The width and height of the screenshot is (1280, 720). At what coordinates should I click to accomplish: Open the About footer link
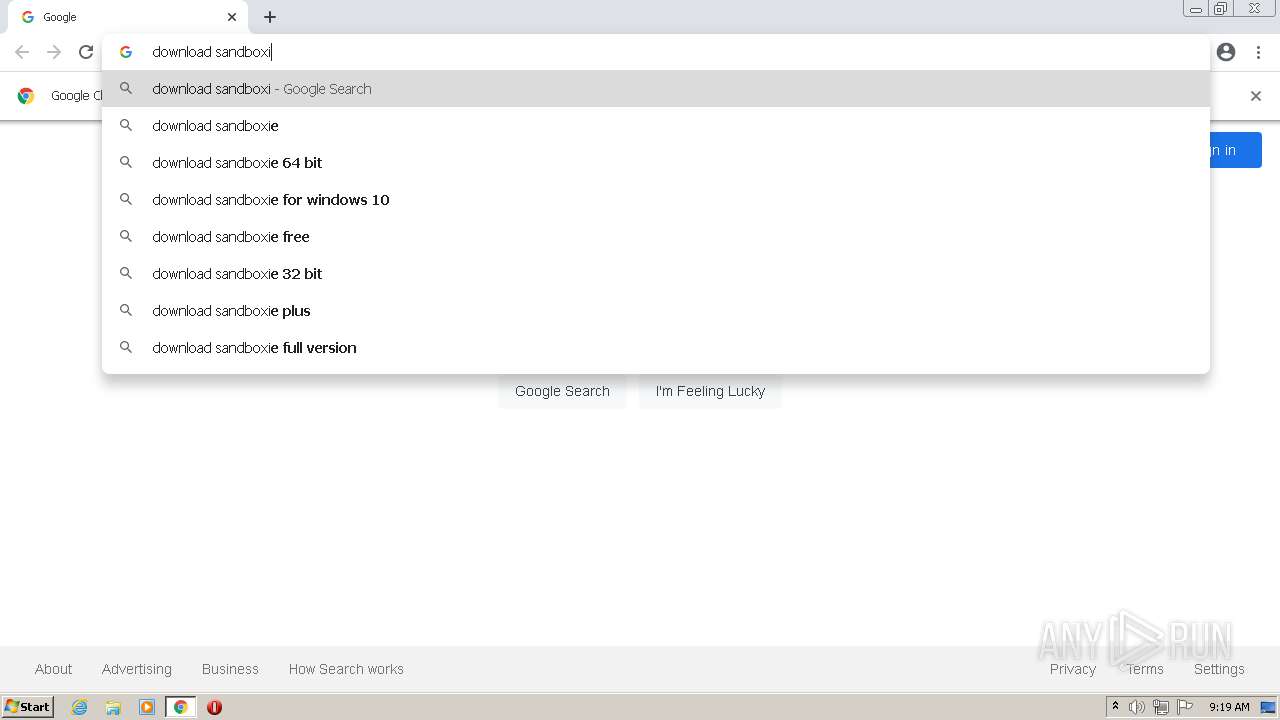[53, 669]
